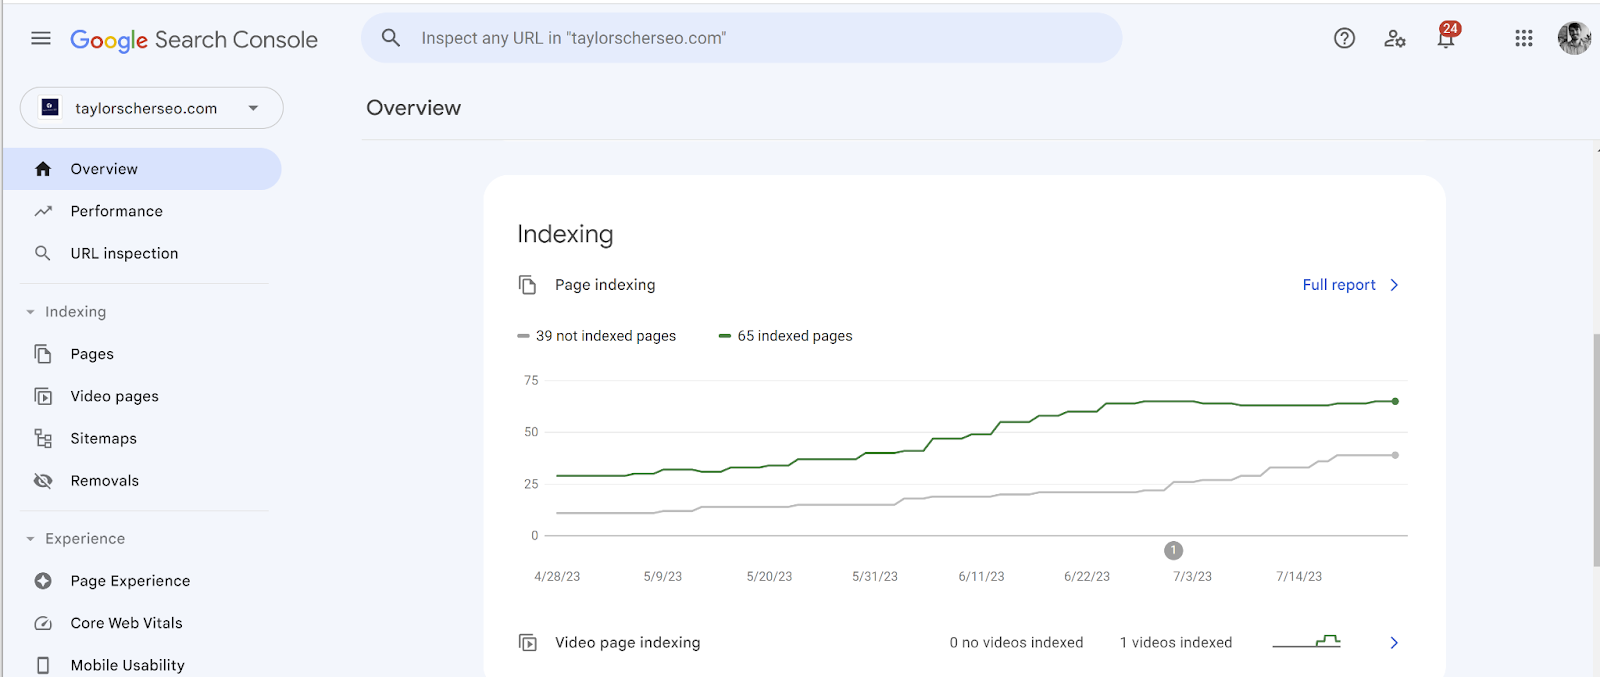Click the account profile avatar

pos(1574,39)
